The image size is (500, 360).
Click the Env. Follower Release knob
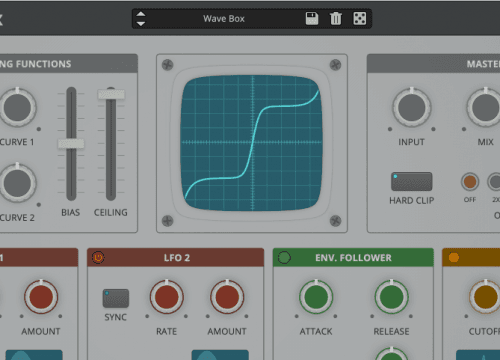tap(392, 297)
